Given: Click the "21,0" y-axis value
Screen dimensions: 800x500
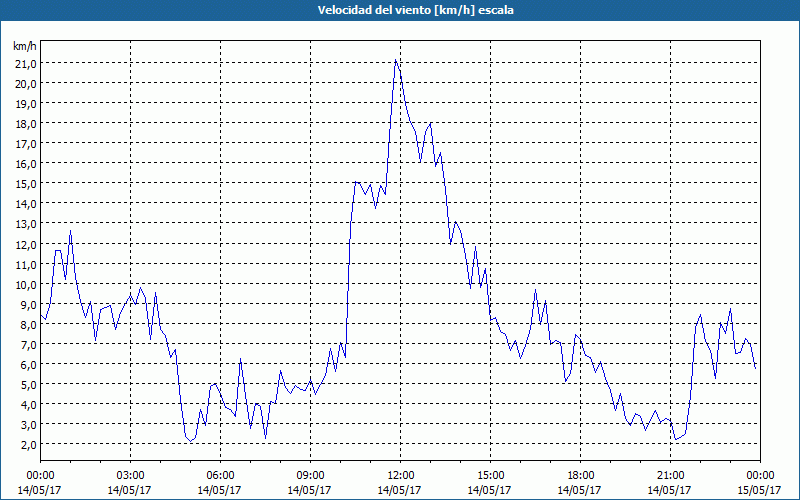Looking at the screenshot, I should pos(27,64).
